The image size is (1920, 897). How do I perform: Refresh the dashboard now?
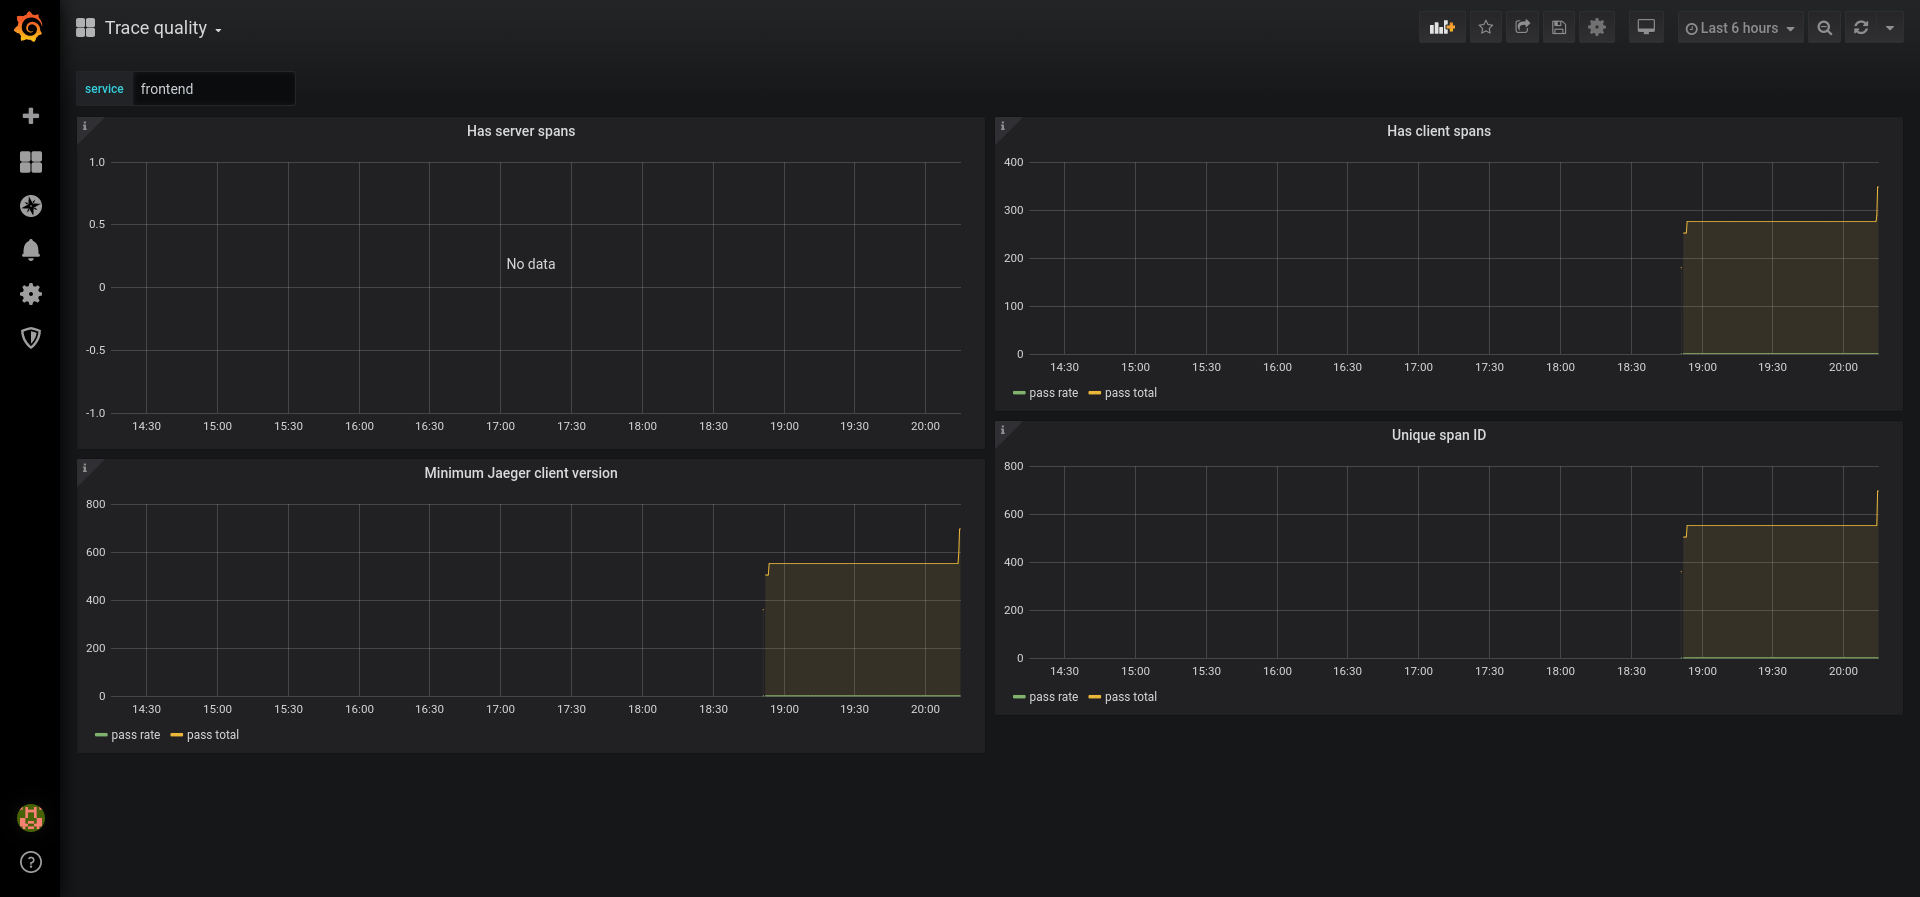click(x=1861, y=28)
